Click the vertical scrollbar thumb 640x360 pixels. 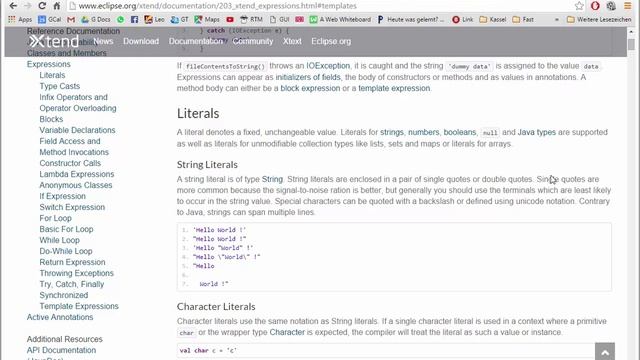(x=631, y=44)
